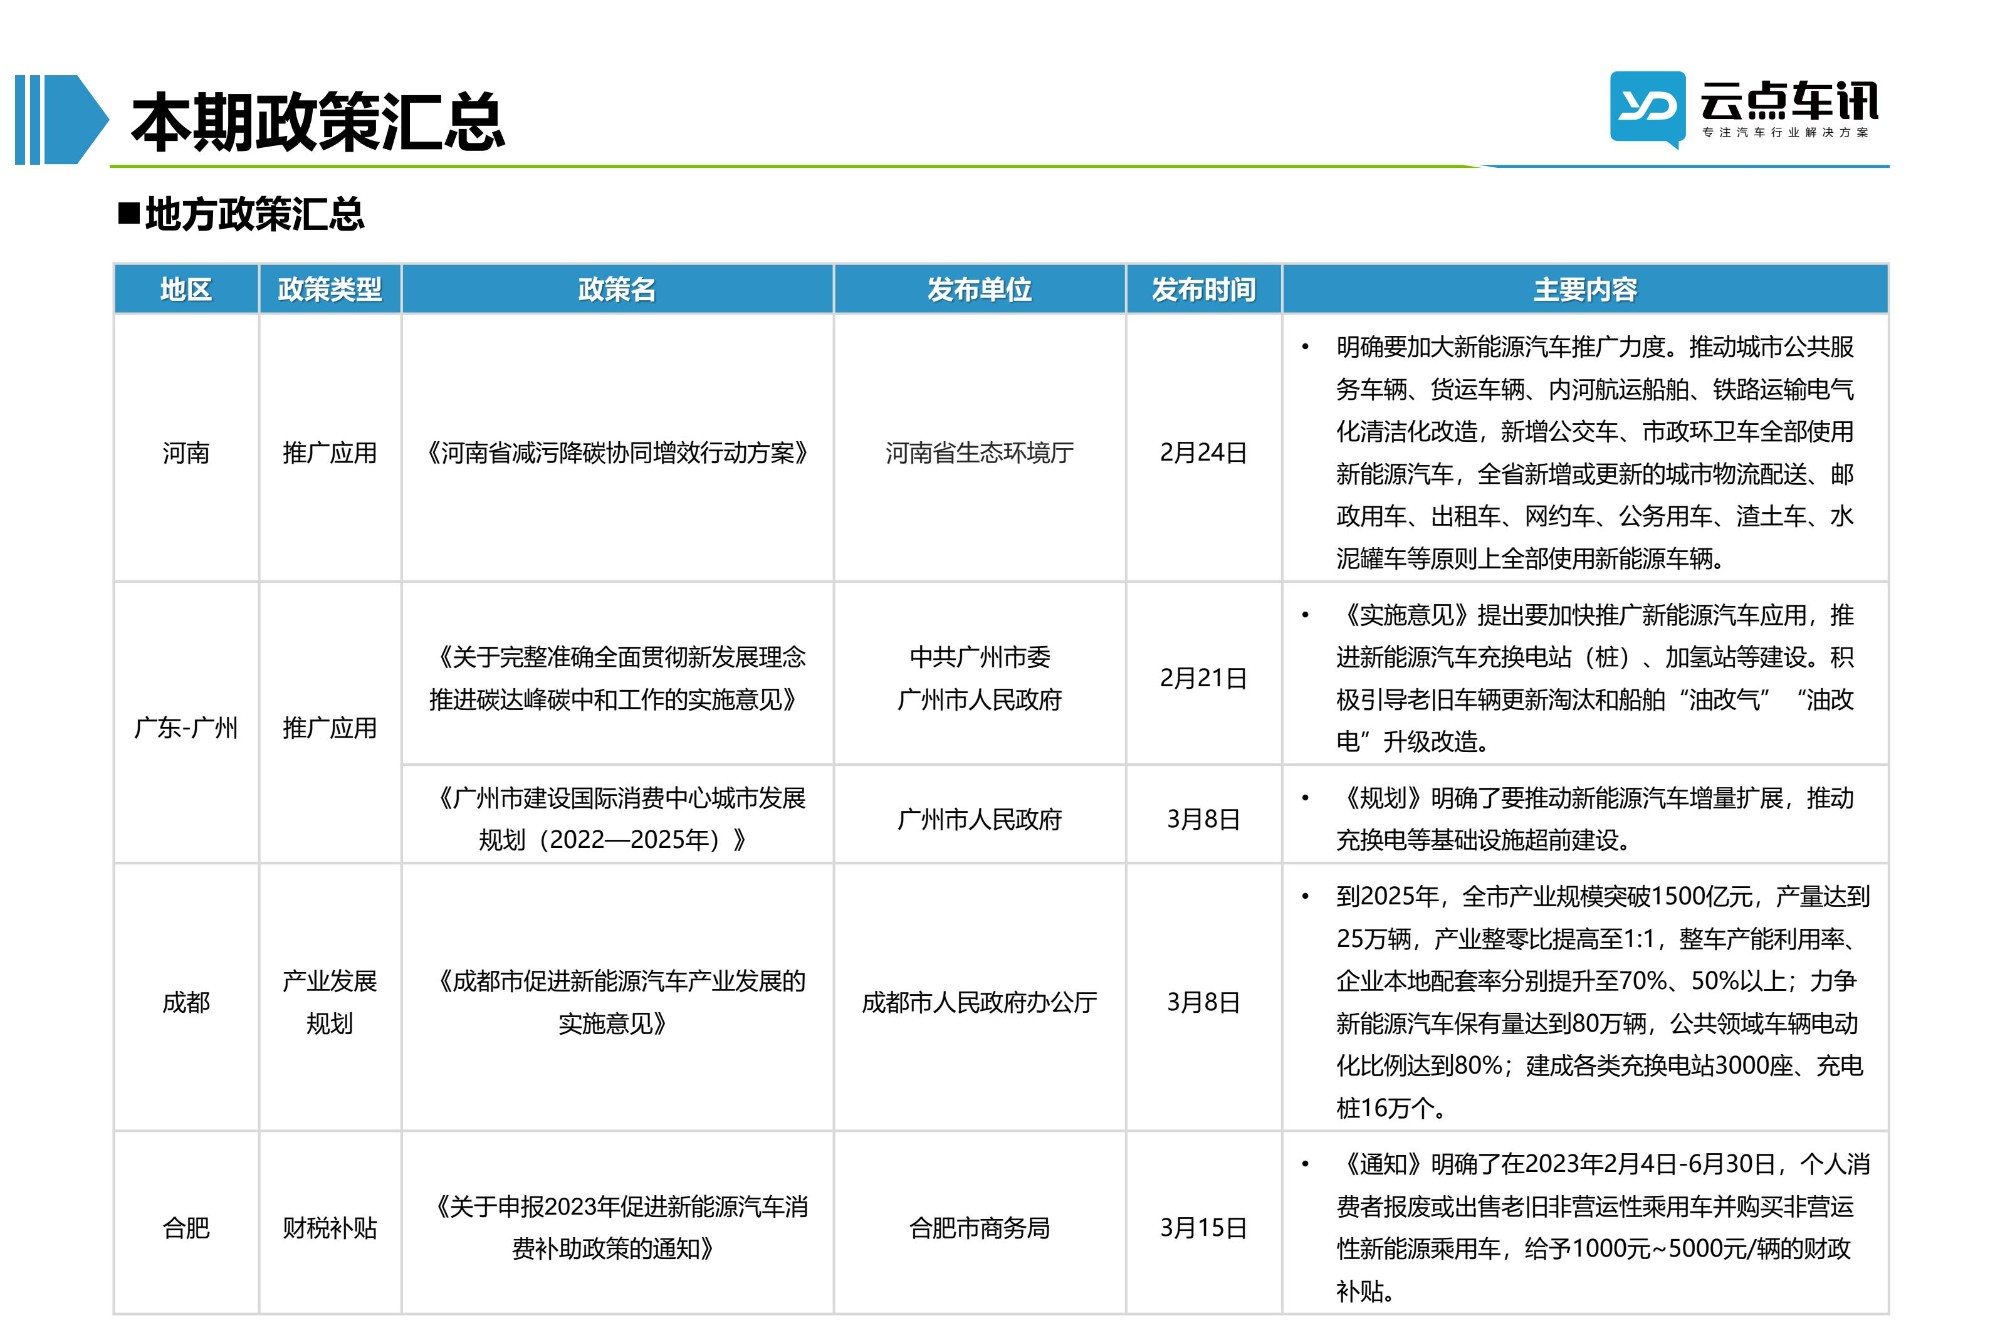2000x1333 pixels.
Task: Click the 政策名 column header
Action: click(617, 289)
